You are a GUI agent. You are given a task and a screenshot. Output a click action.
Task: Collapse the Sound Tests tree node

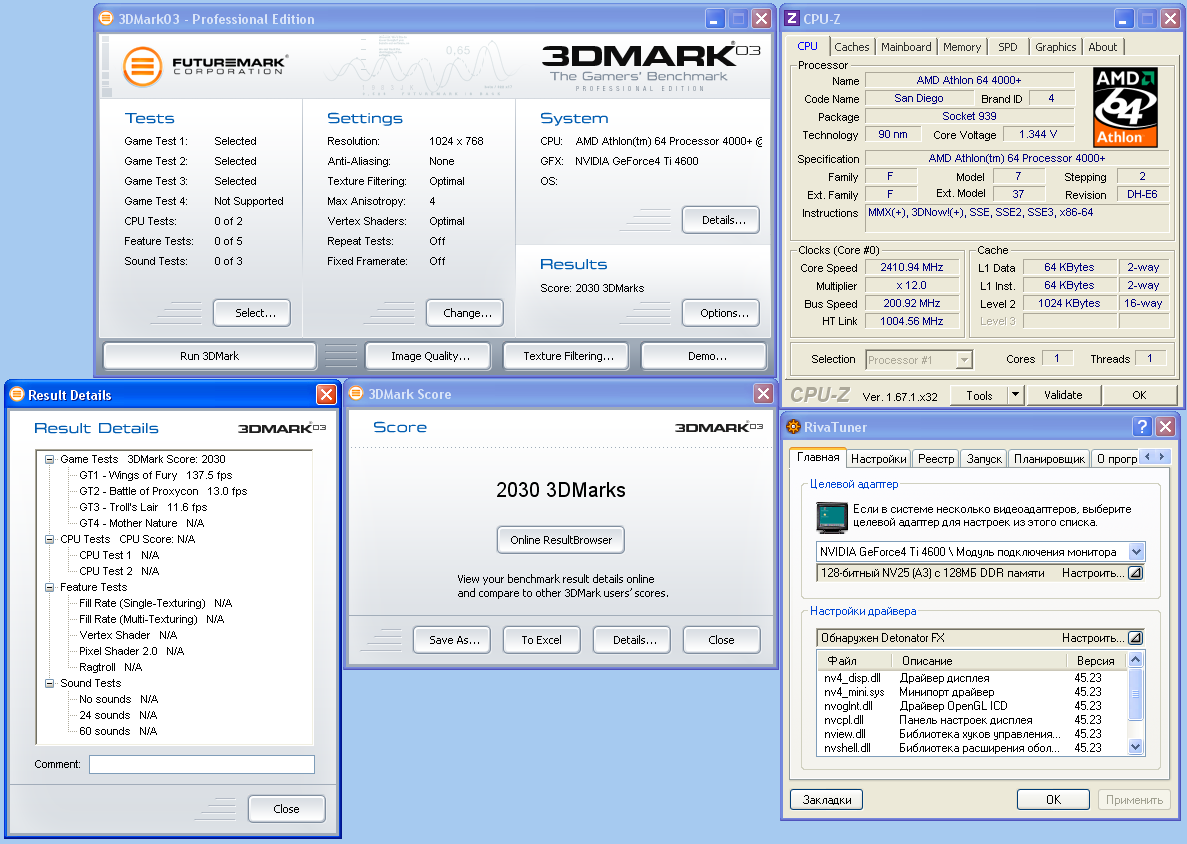click(x=49, y=684)
